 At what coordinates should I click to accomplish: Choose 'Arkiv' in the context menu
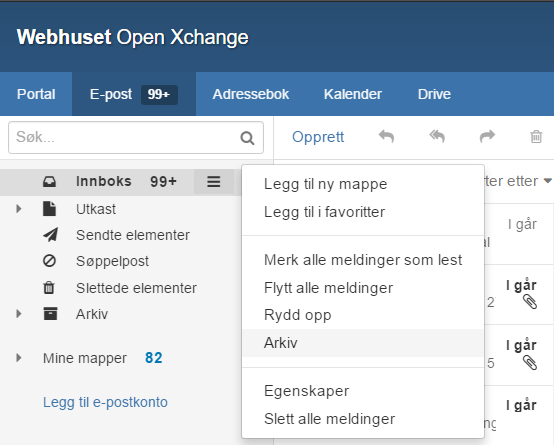click(363, 343)
